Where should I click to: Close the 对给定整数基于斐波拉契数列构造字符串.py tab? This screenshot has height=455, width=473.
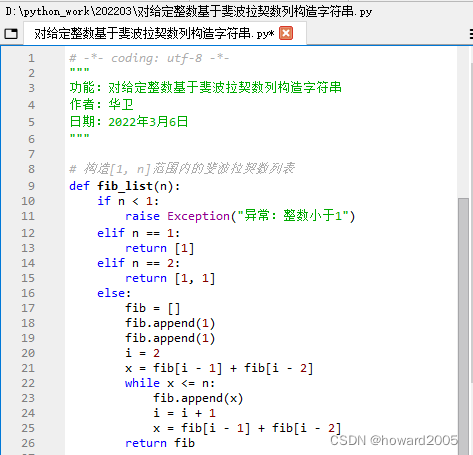[x=286, y=33]
